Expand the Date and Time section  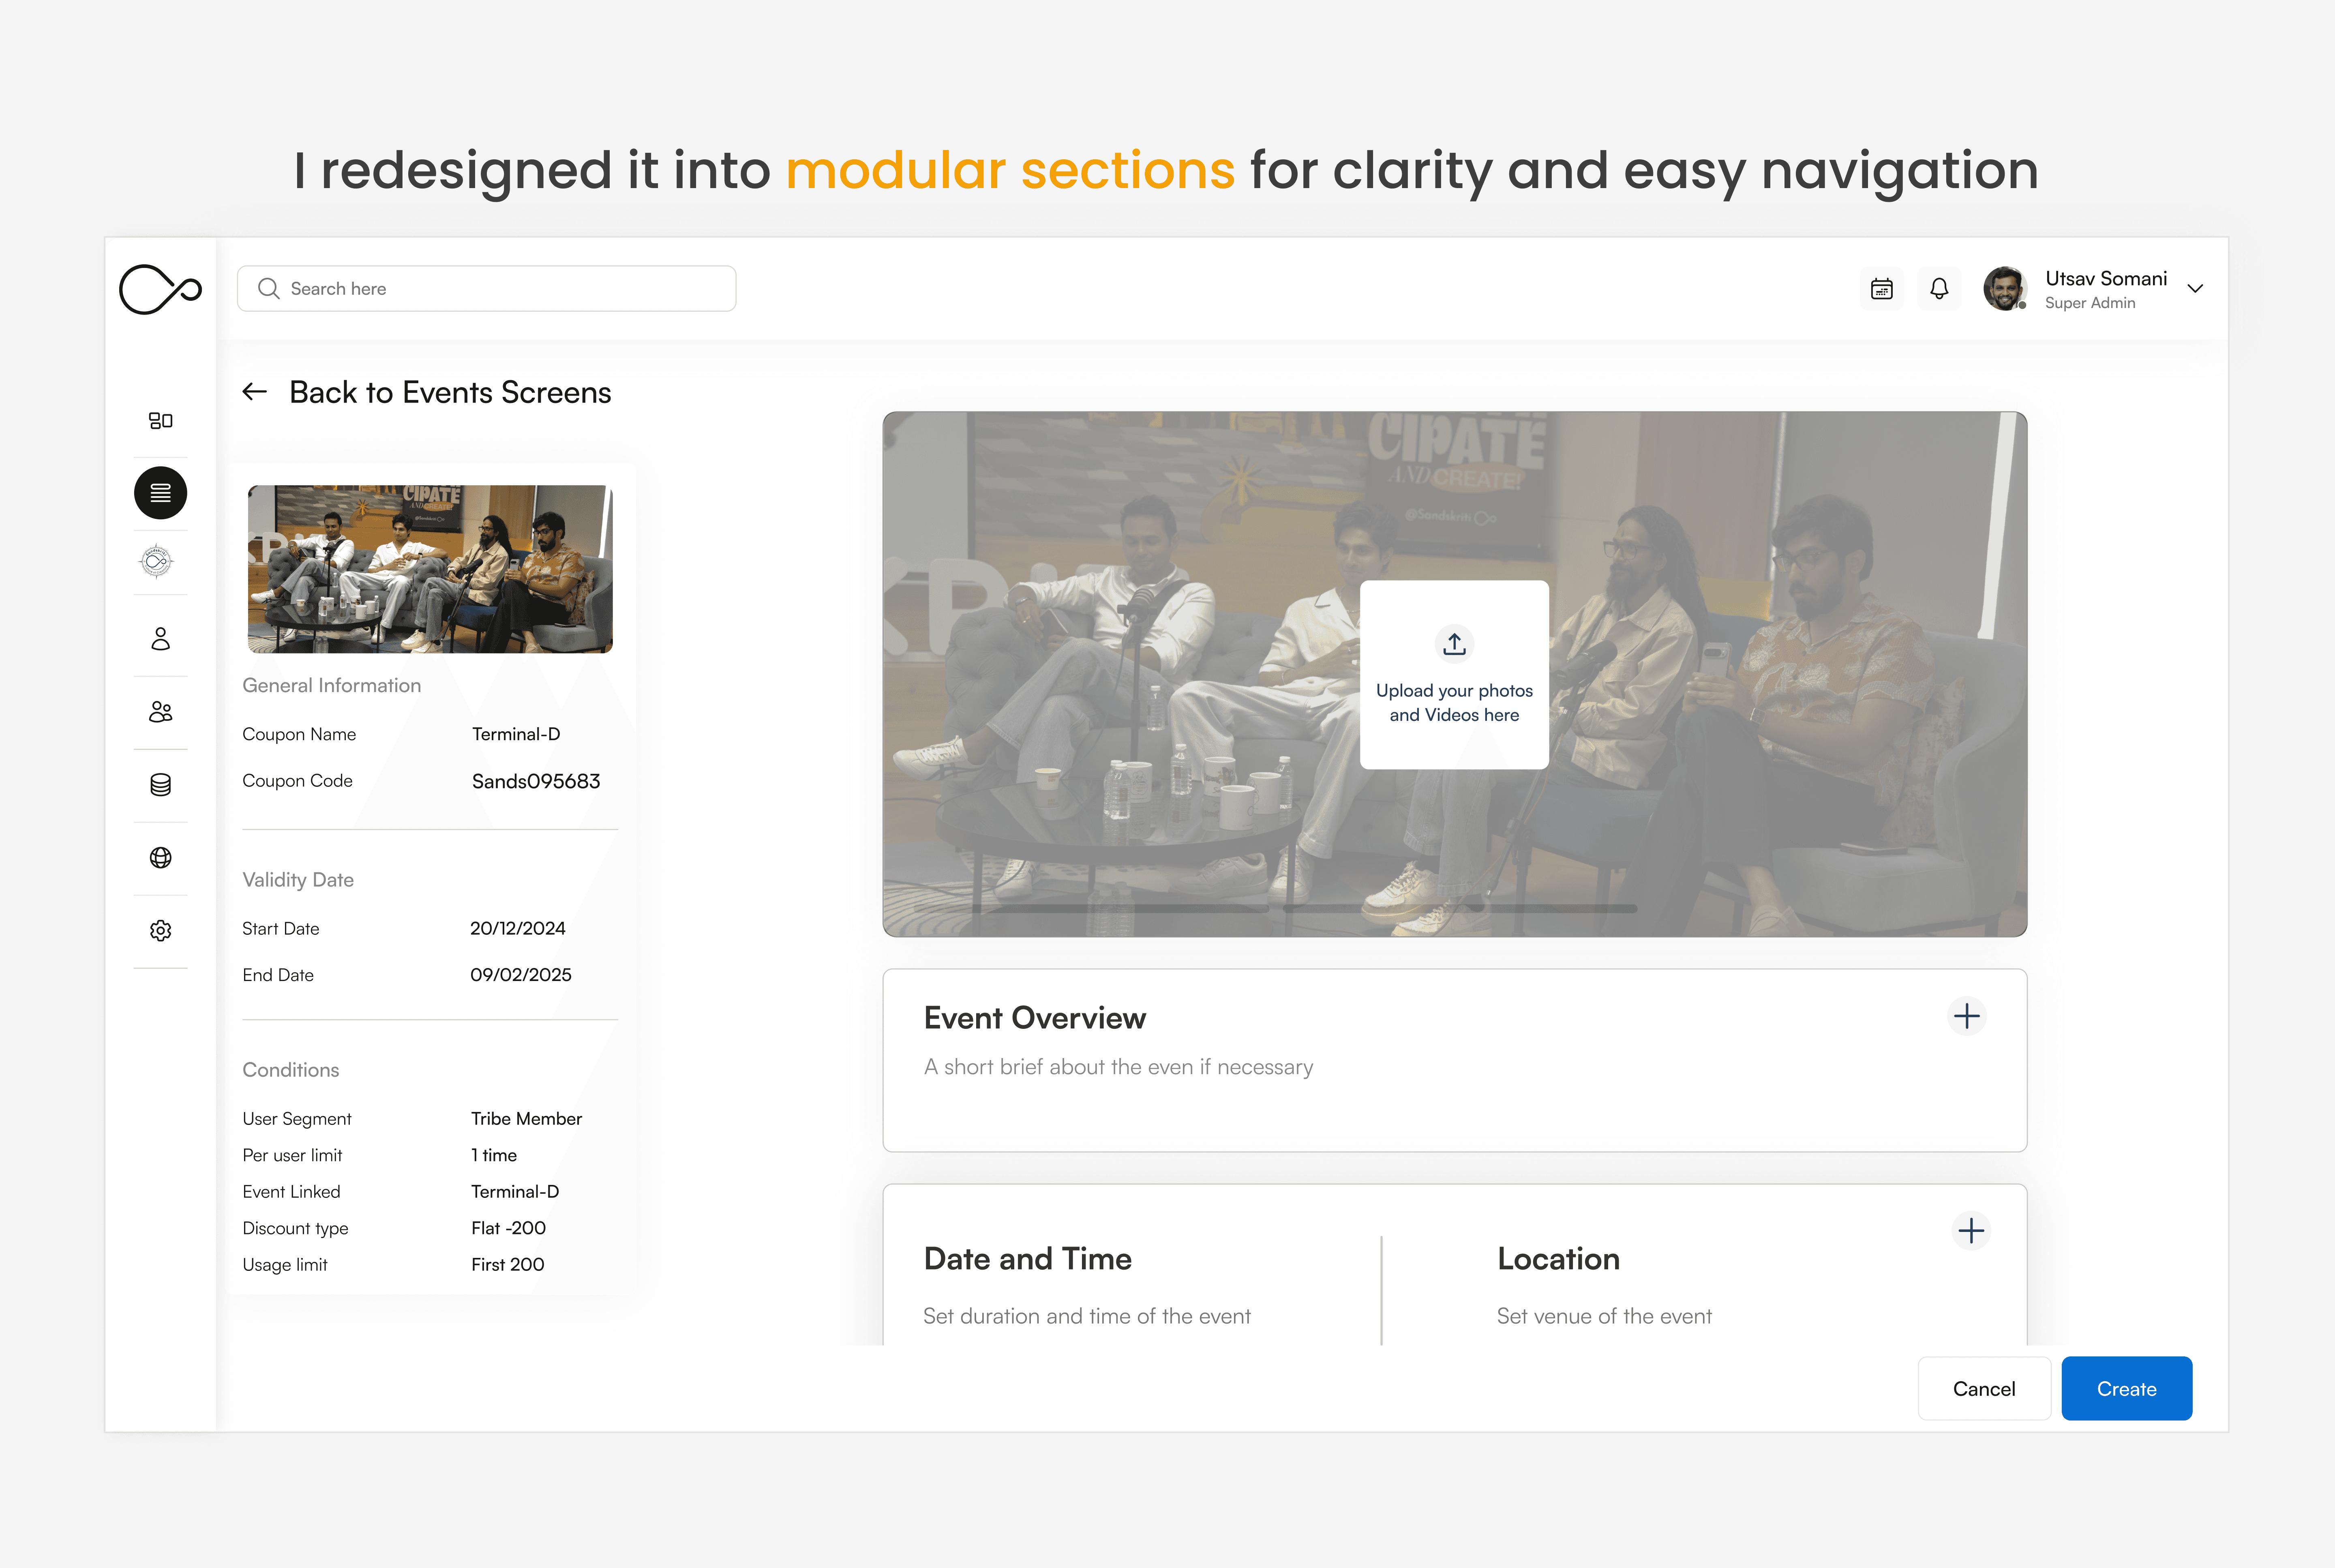(x=1970, y=1231)
